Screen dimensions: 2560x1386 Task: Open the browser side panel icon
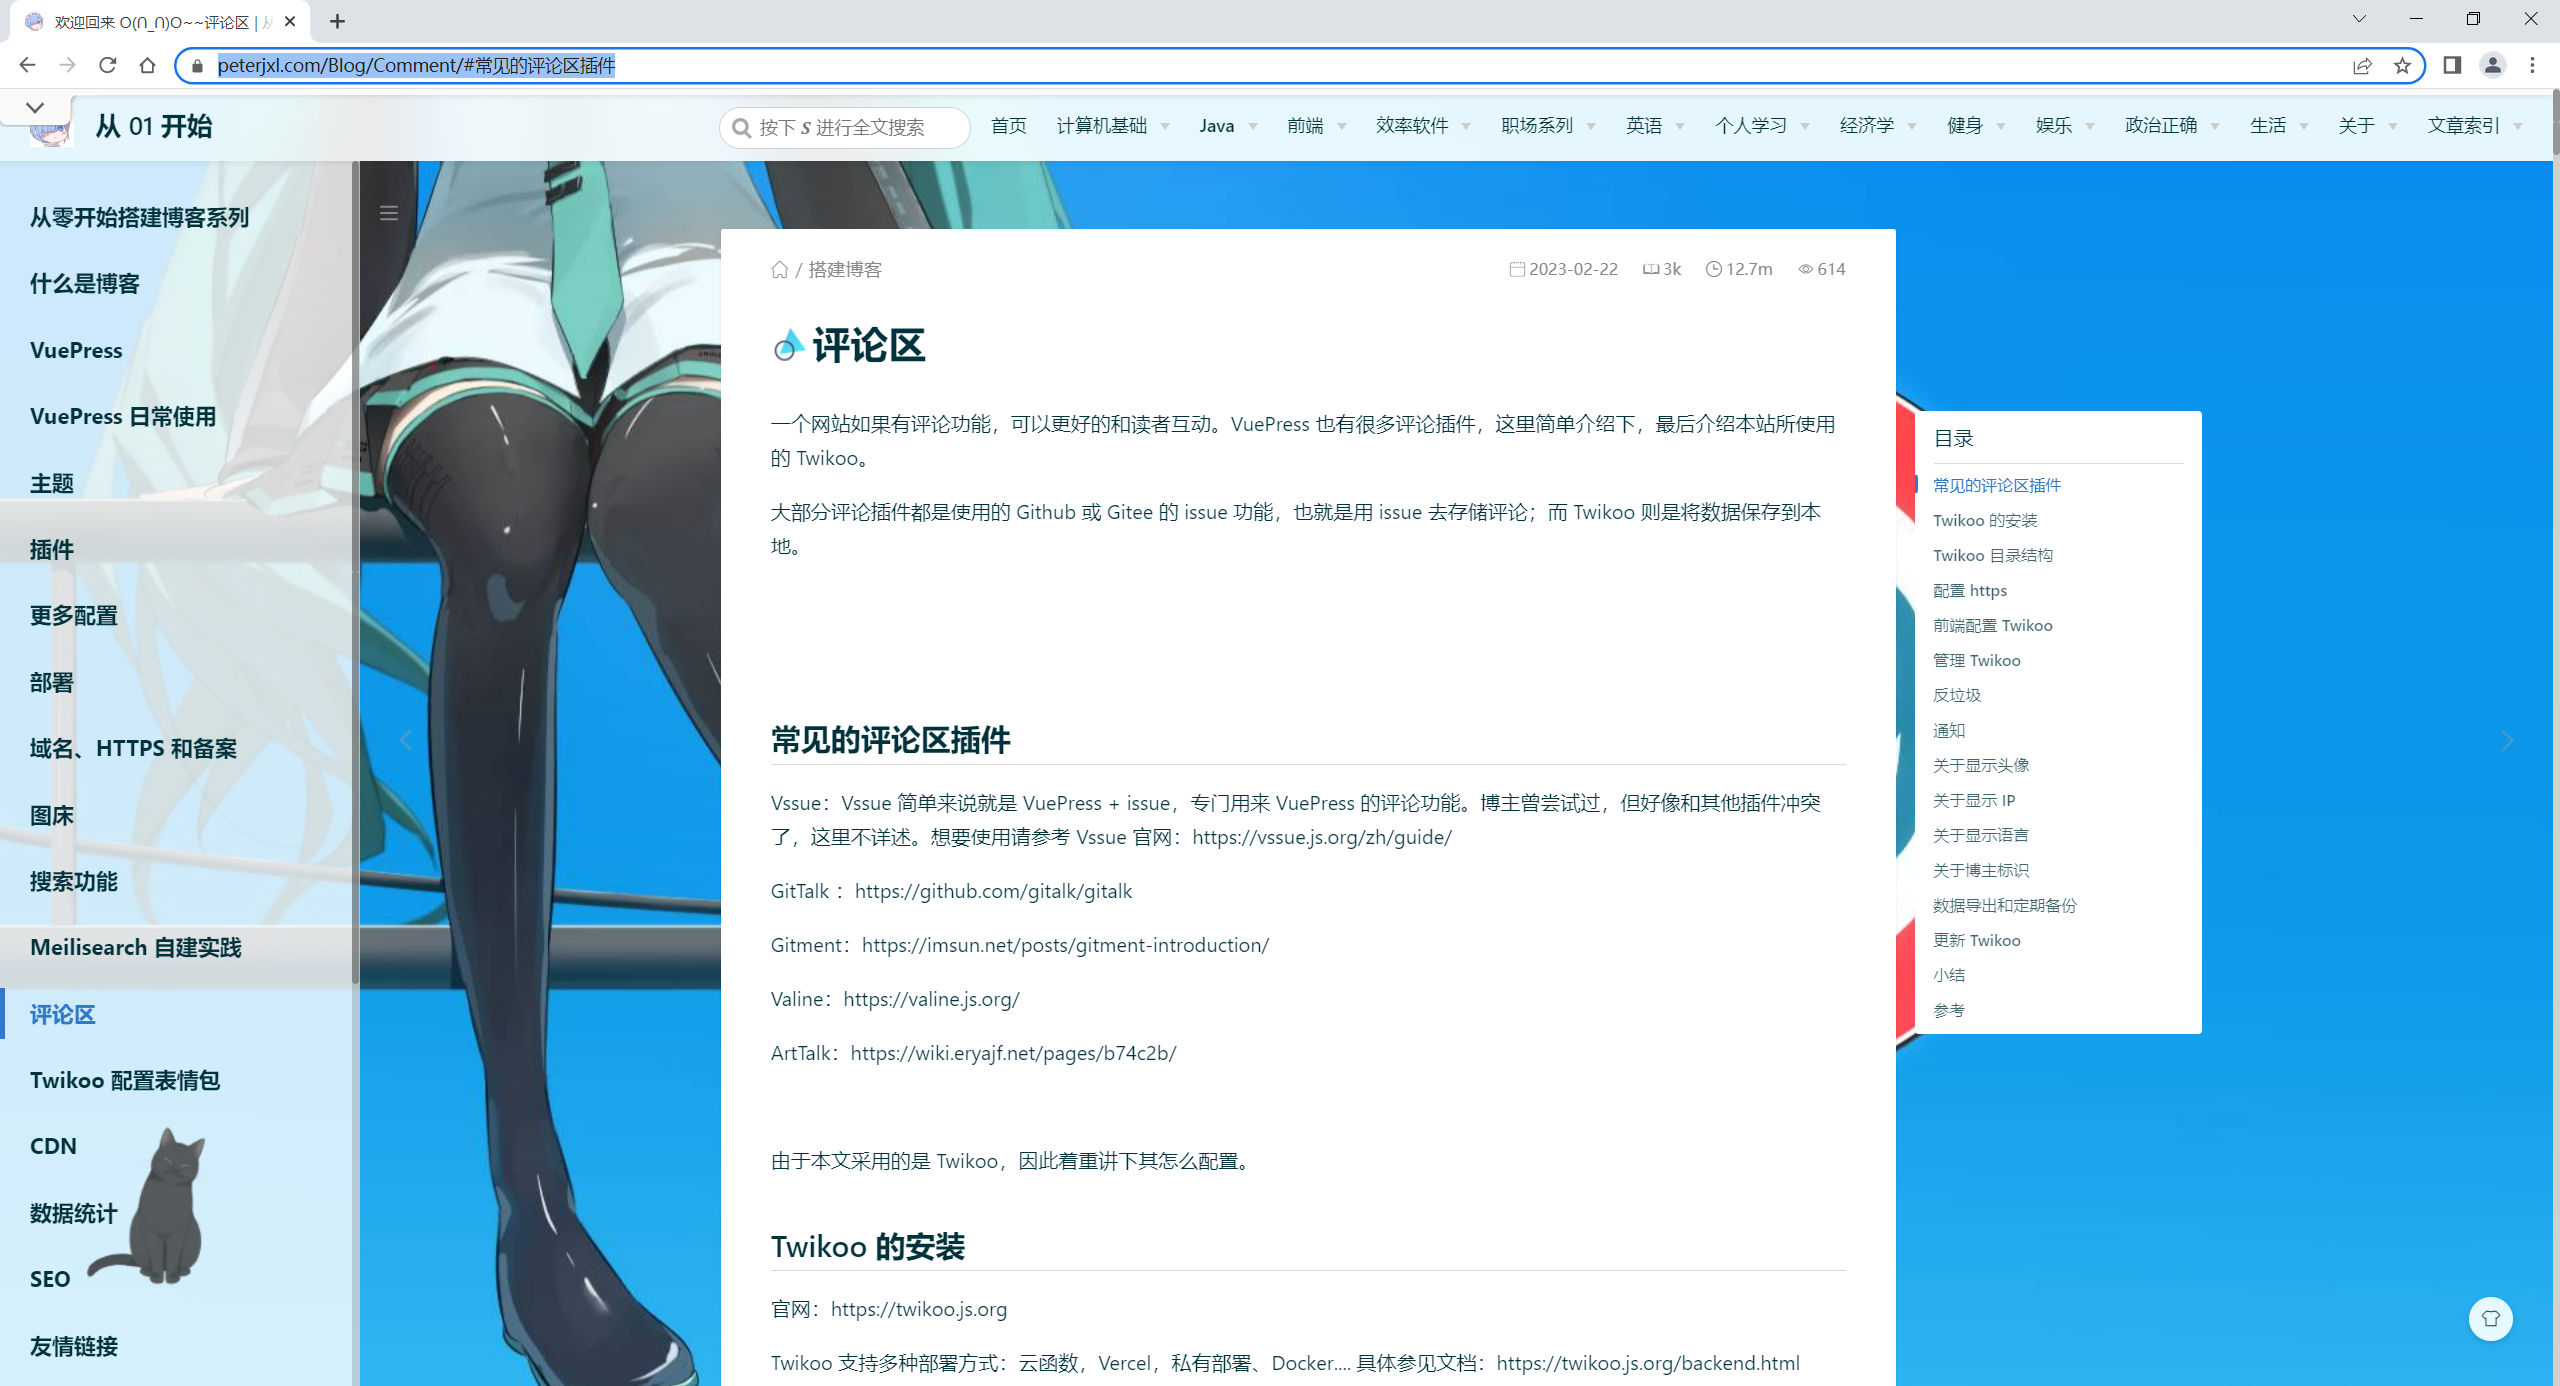(2452, 65)
